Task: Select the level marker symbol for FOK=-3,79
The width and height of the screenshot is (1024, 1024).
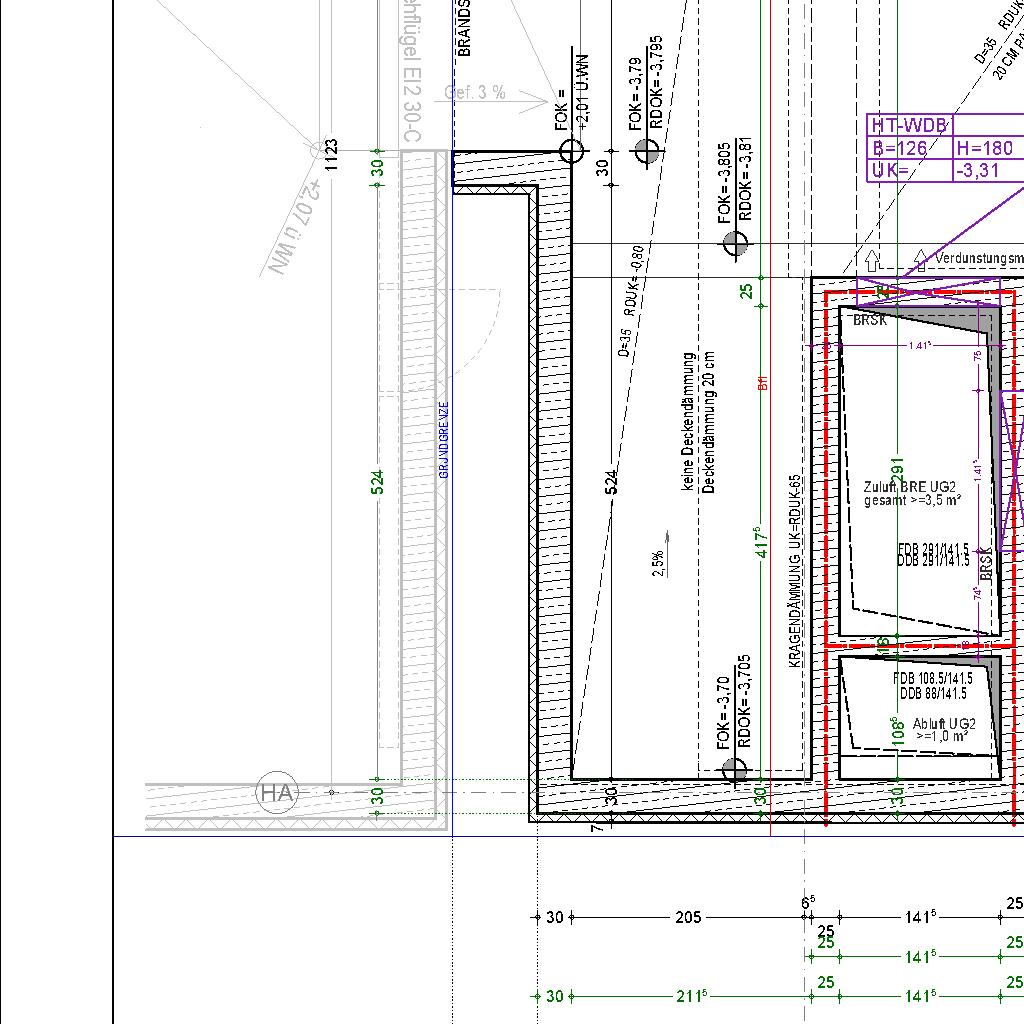Action: [647, 151]
